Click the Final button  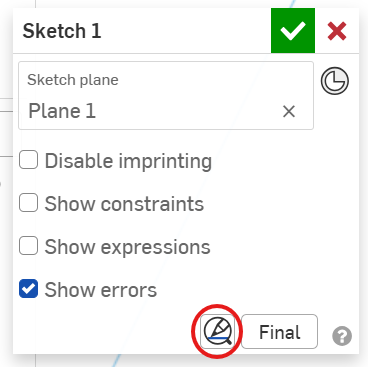tap(279, 332)
